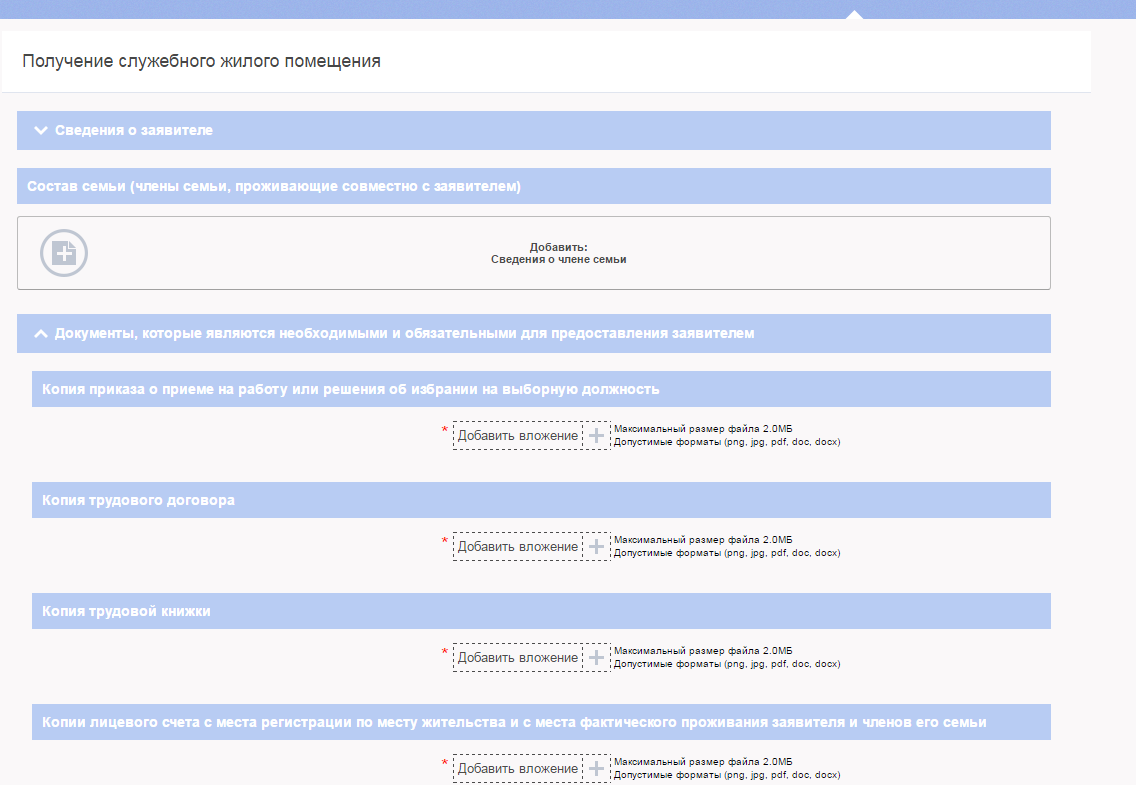Select the Копии лицевого счета header bar
Viewport: 1136px width, 785px height.
tap(514, 722)
